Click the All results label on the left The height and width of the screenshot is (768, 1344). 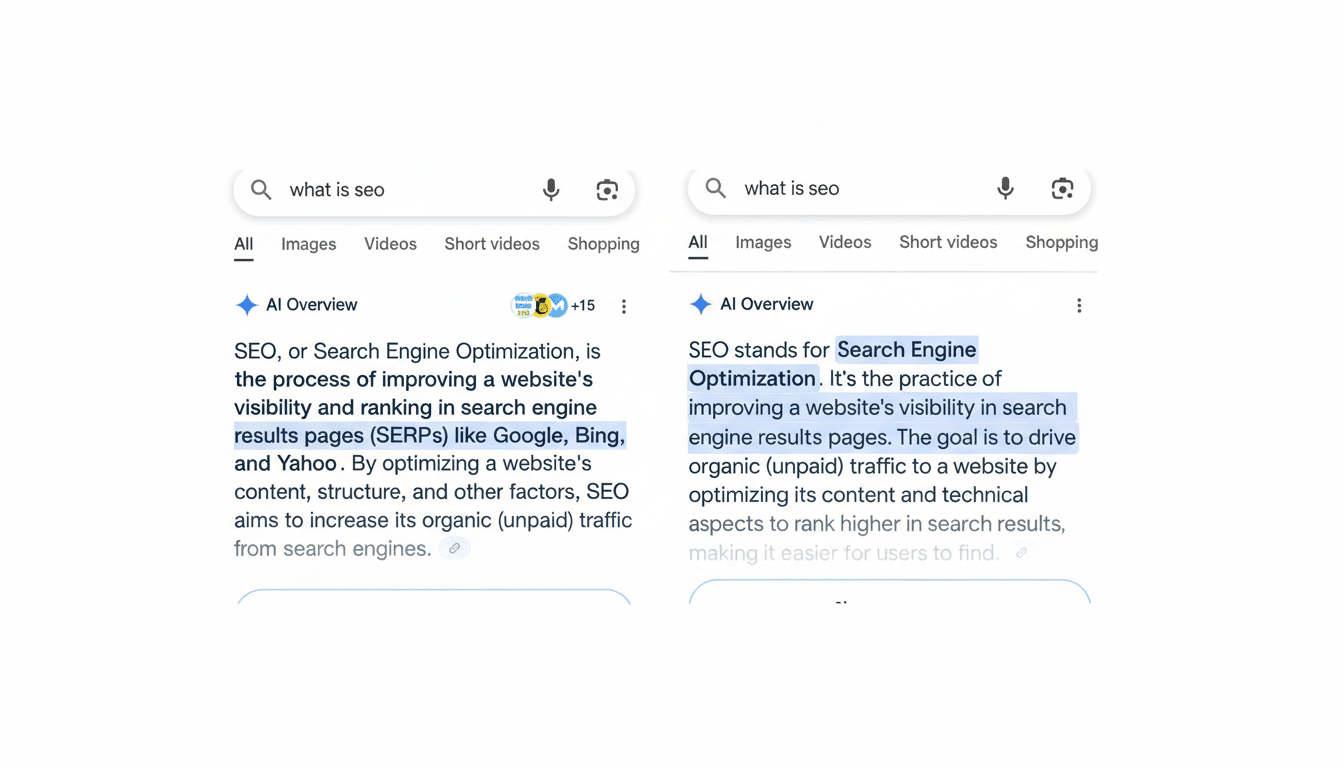pos(243,243)
